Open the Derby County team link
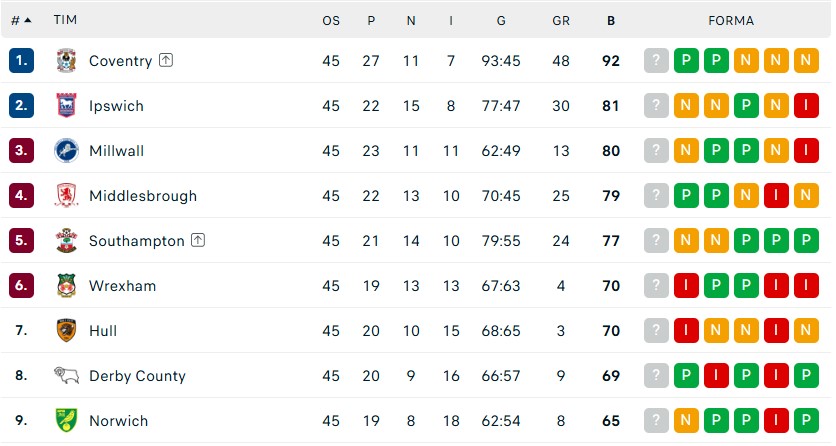Screen dimensions: 836x446 [137, 376]
